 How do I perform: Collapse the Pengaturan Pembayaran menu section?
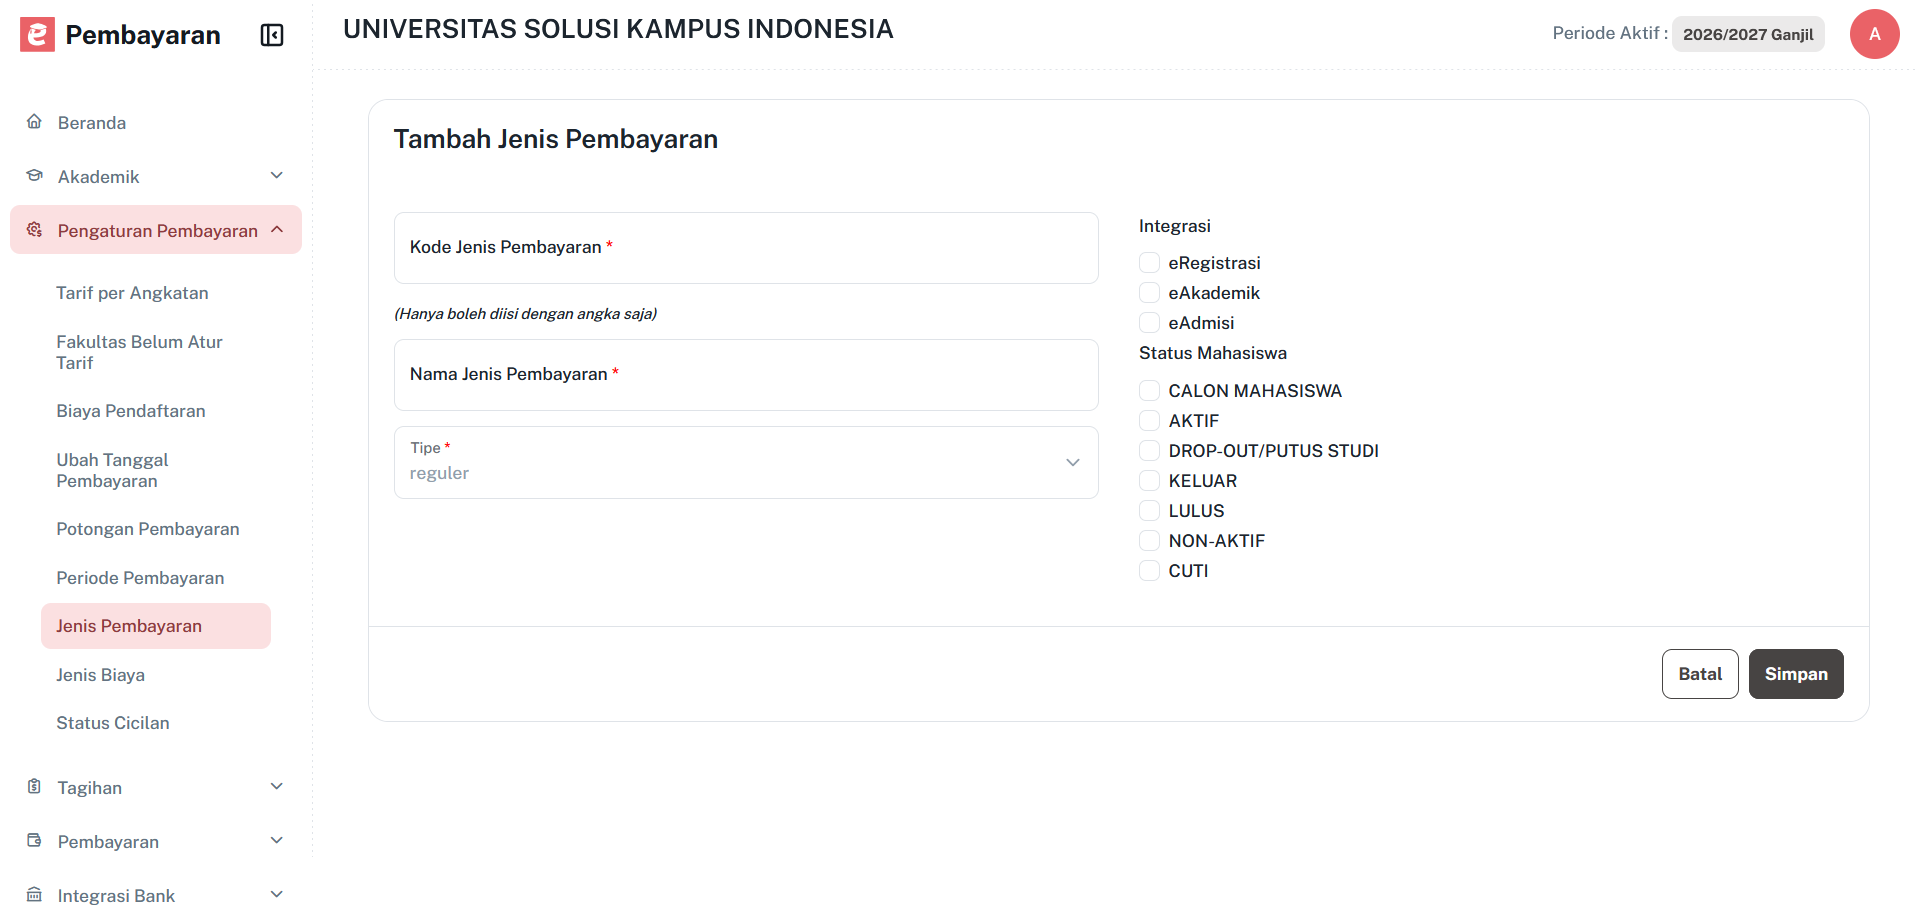[x=276, y=229]
